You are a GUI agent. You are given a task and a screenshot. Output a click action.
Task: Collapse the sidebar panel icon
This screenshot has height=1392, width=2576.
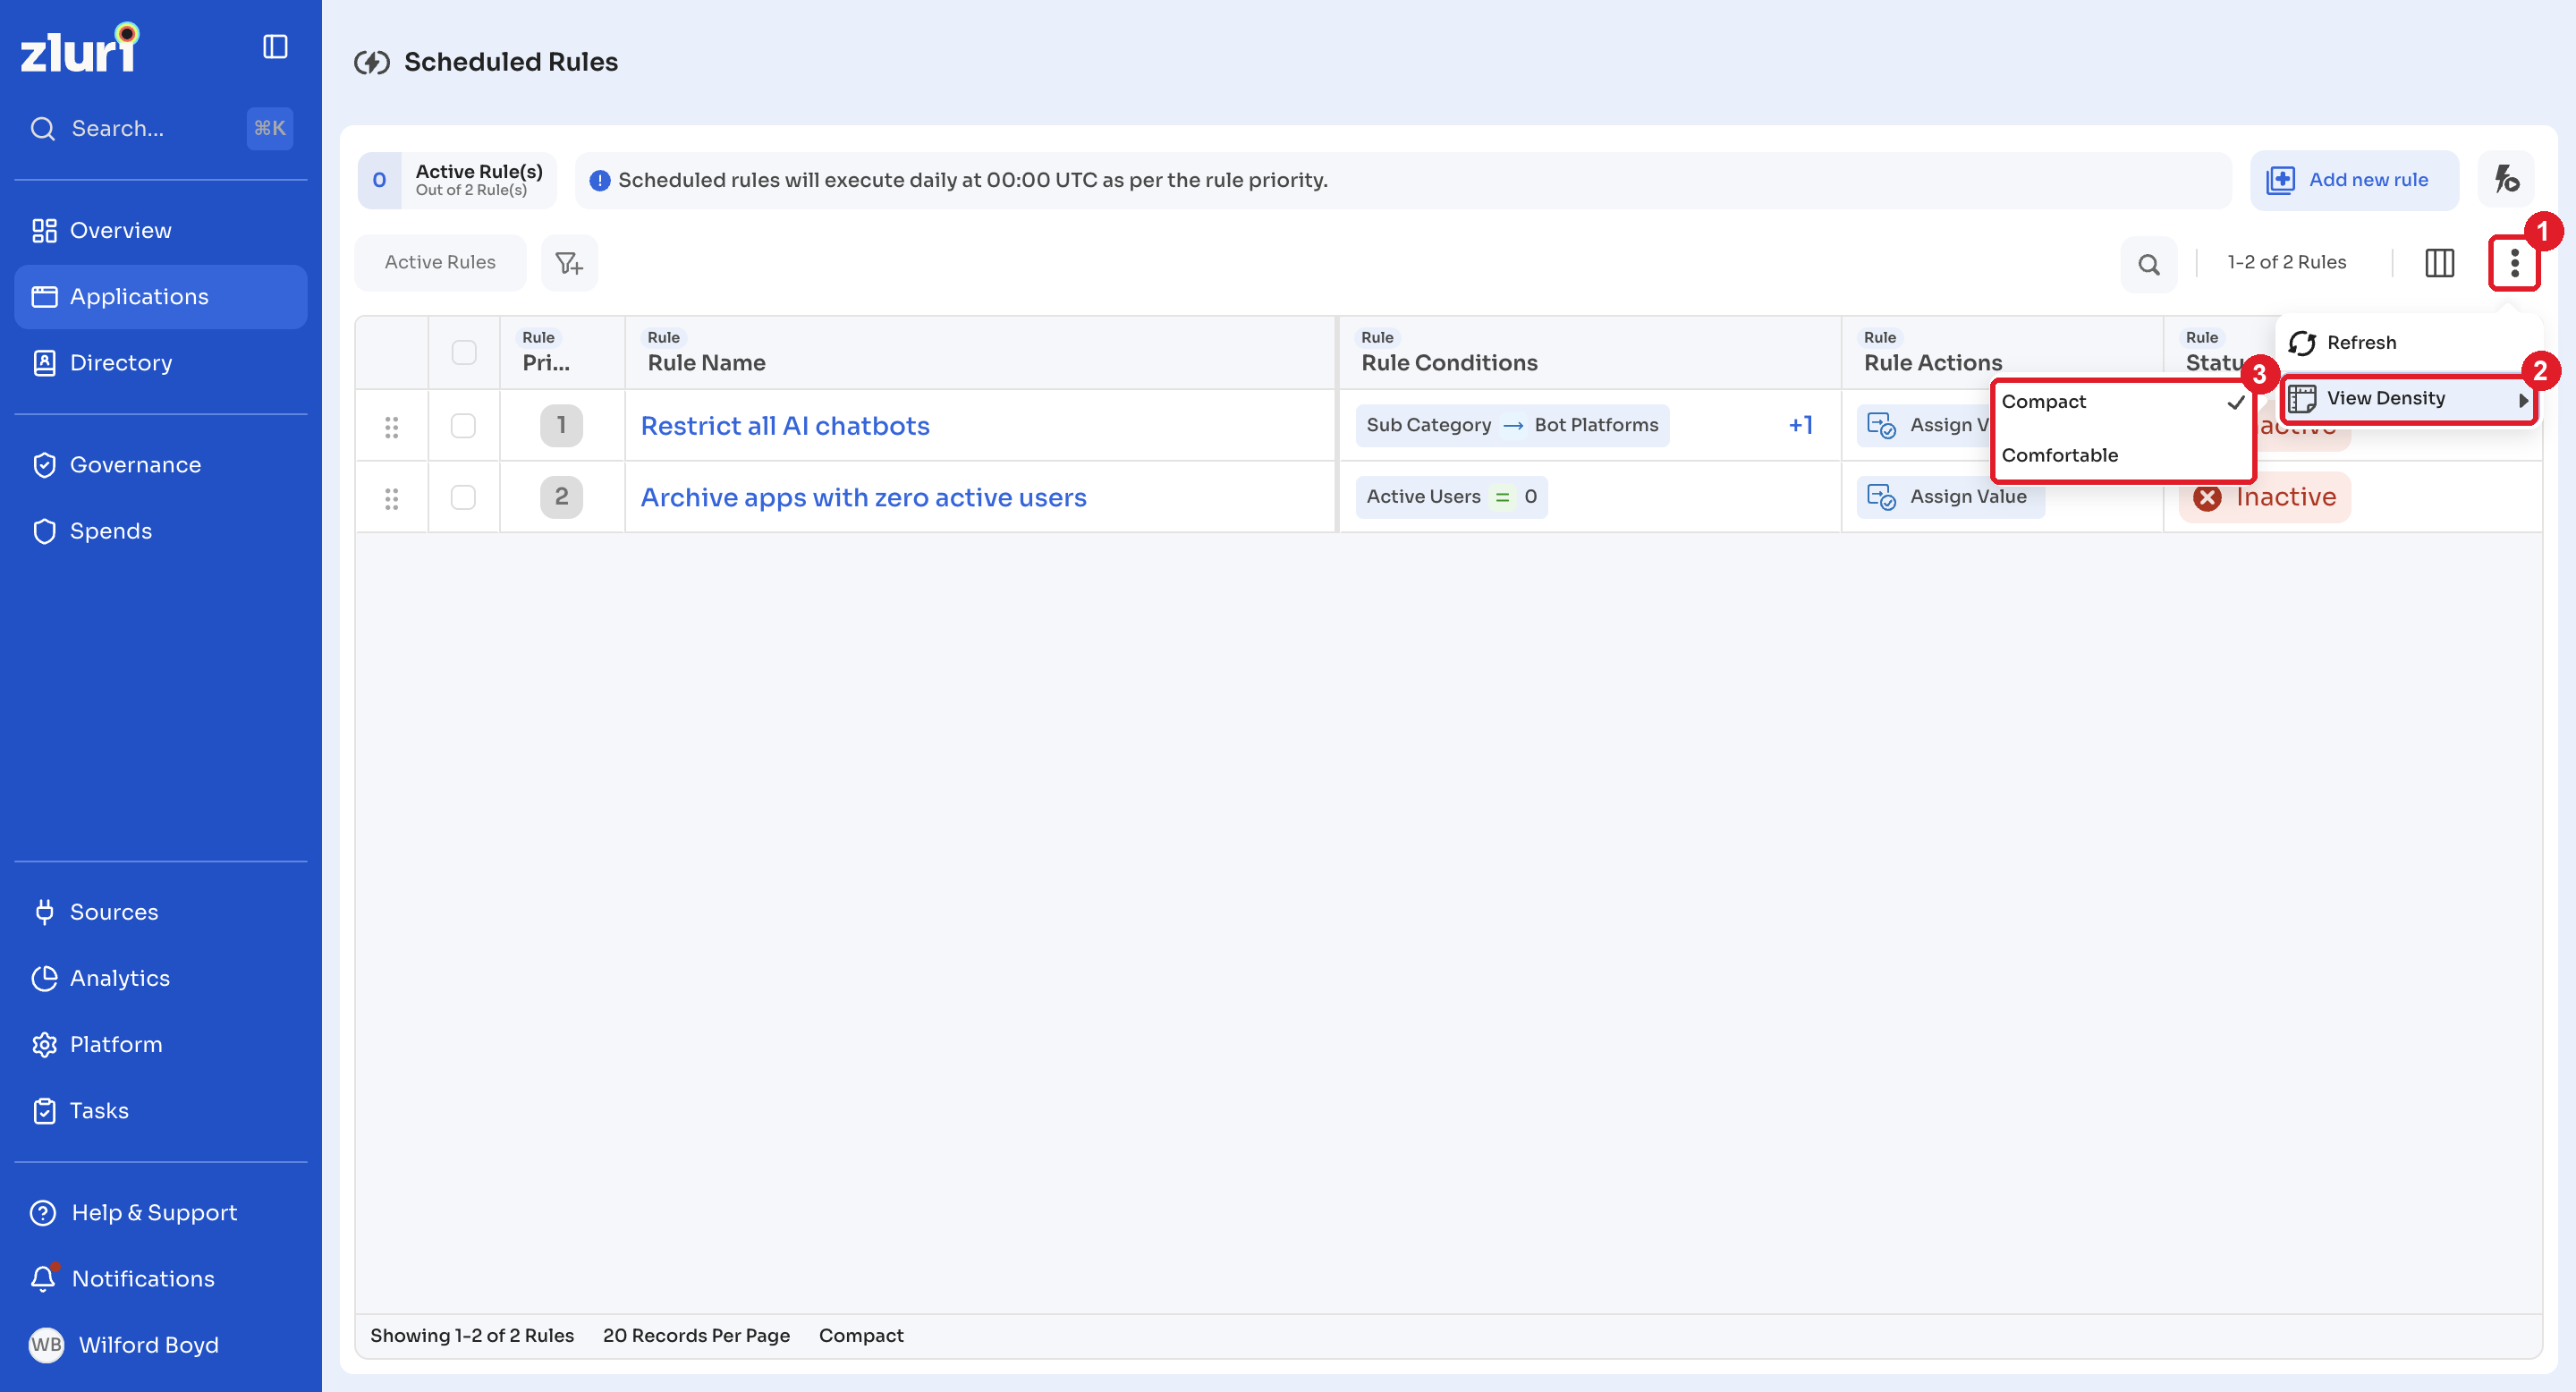[275, 47]
